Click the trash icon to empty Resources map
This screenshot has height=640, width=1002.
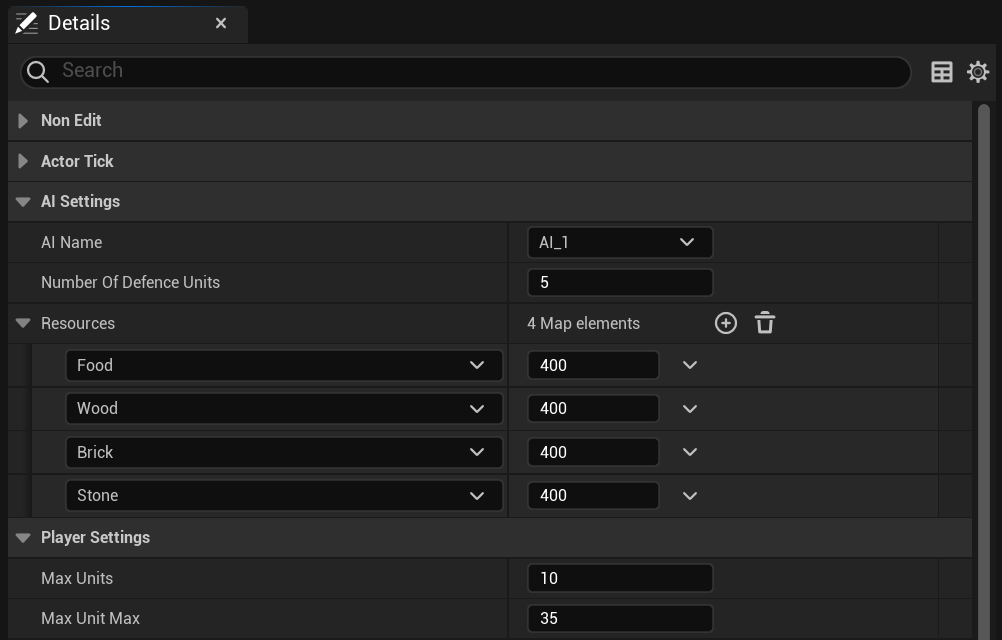click(x=765, y=323)
